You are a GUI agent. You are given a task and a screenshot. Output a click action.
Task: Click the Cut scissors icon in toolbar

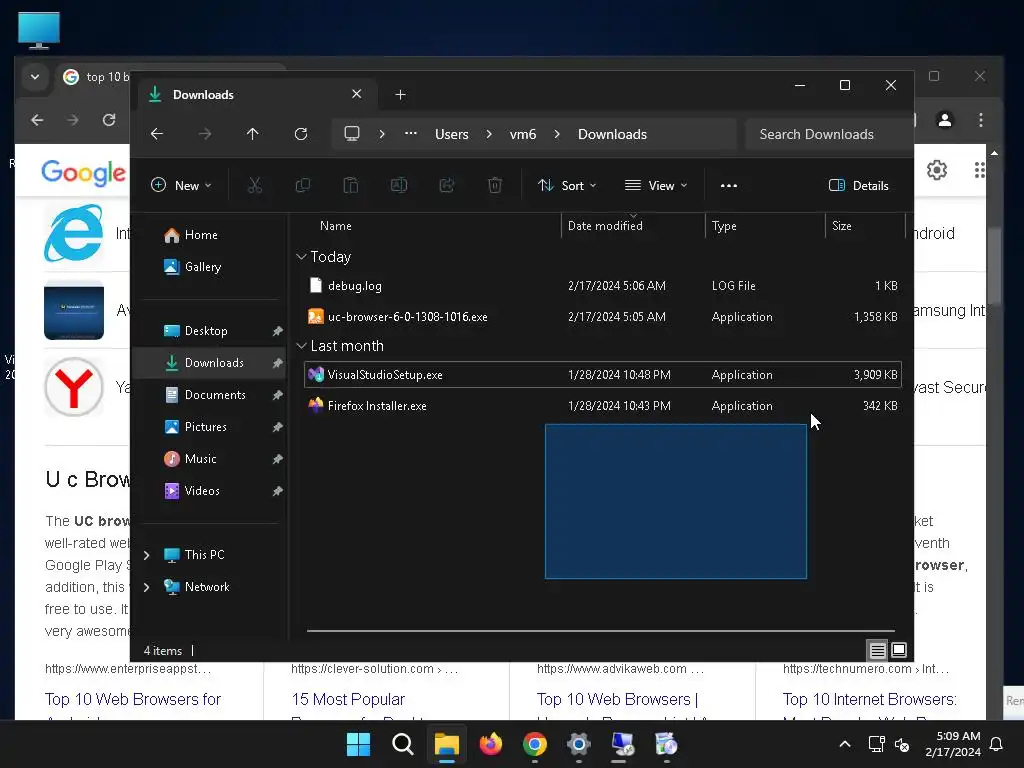point(255,185)
